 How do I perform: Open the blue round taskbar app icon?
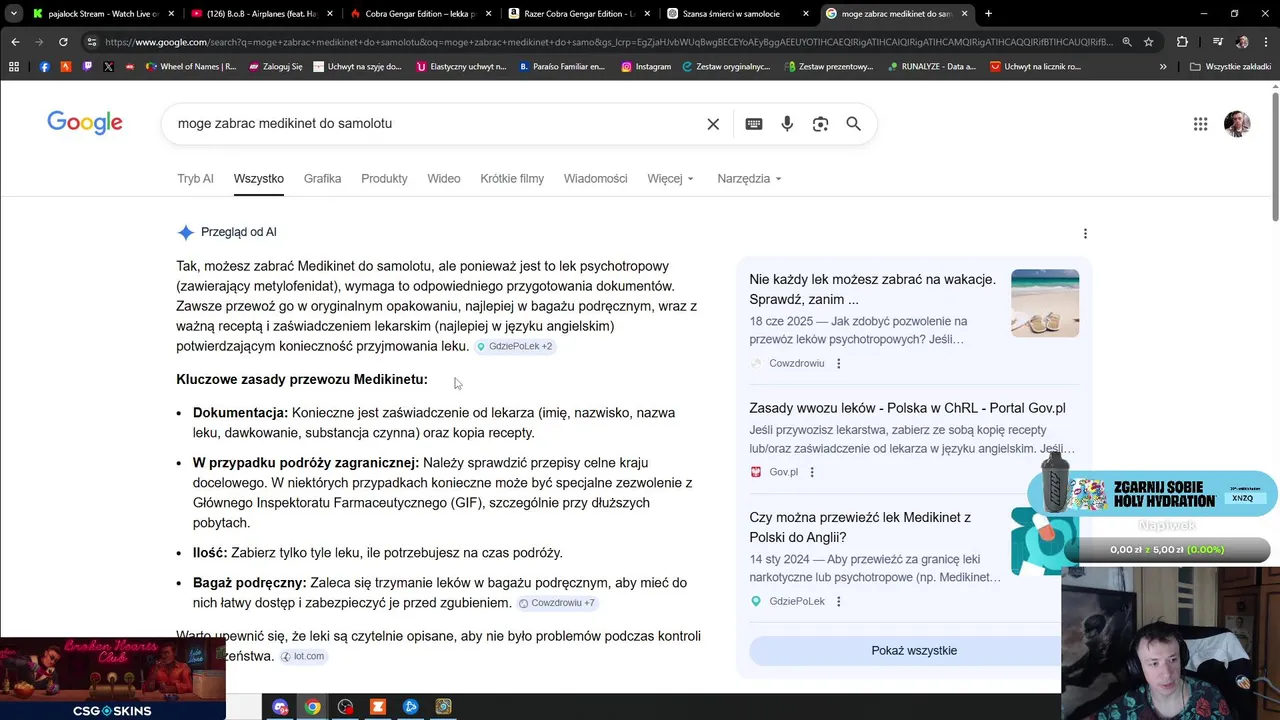[410, 707]
